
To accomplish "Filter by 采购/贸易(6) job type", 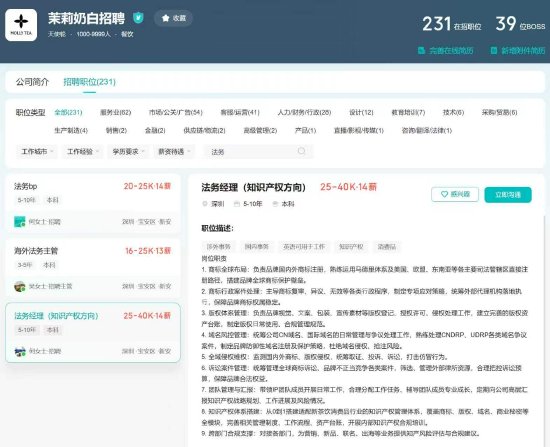I will tap(499, 112).
